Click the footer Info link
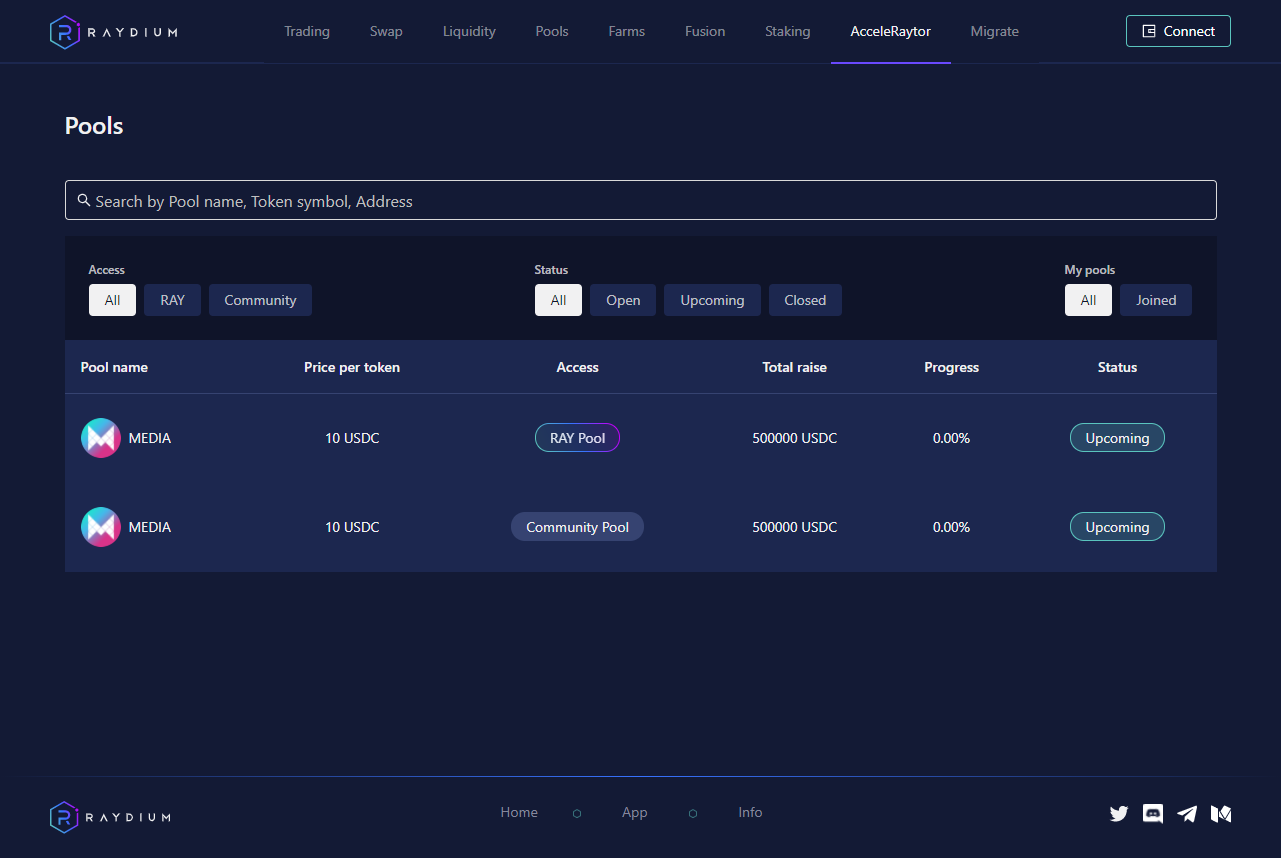Image resolution: width=1281 pixels, height=858 pixels. coord(750,812)
